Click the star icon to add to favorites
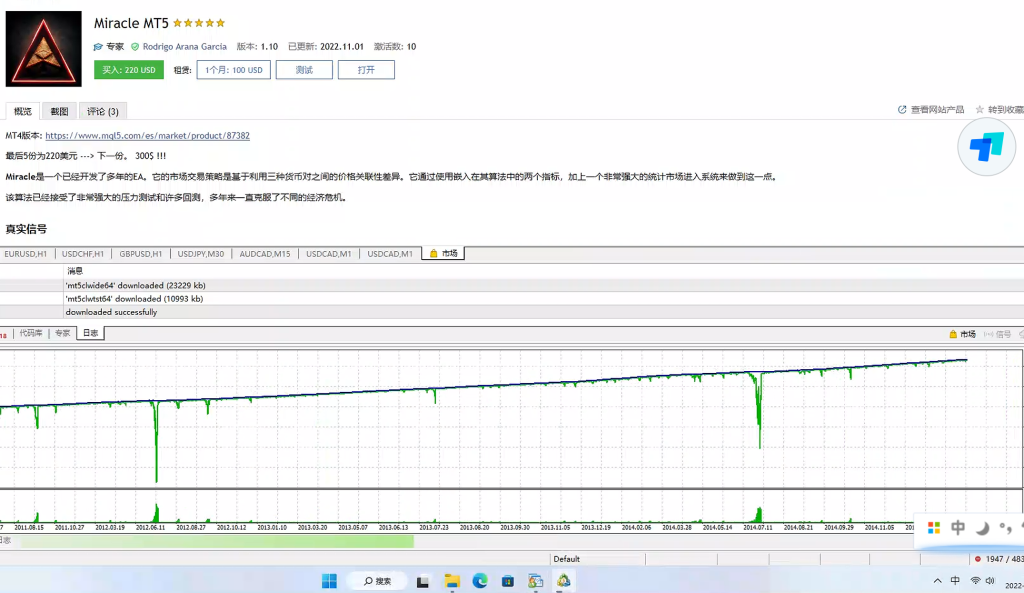 pyautogui.click(x=980, y=110)
